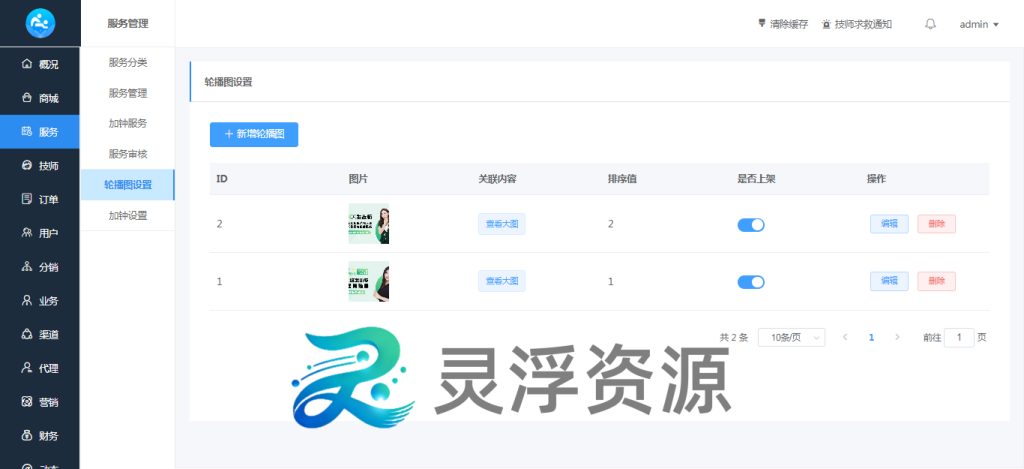The width and height of the screenshot is (1024, 469).
Task: Click 查看大图 for row ID 1
Action: [x=502, y=282]
